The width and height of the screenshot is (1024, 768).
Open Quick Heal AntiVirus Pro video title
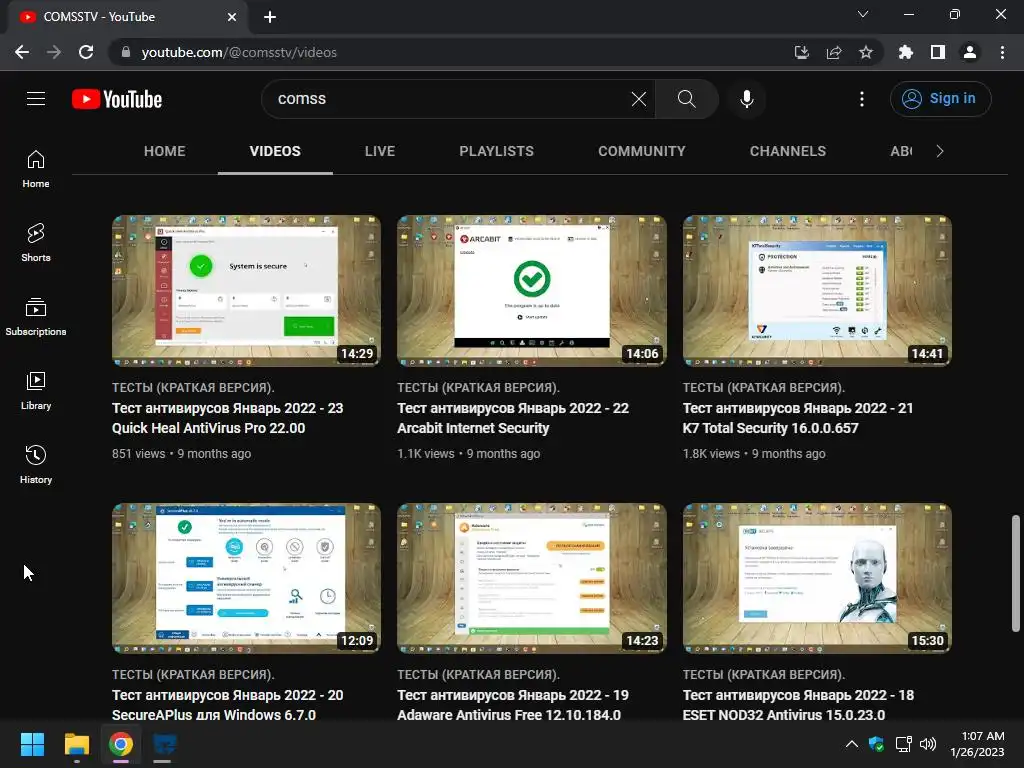(x=228, y=418)
